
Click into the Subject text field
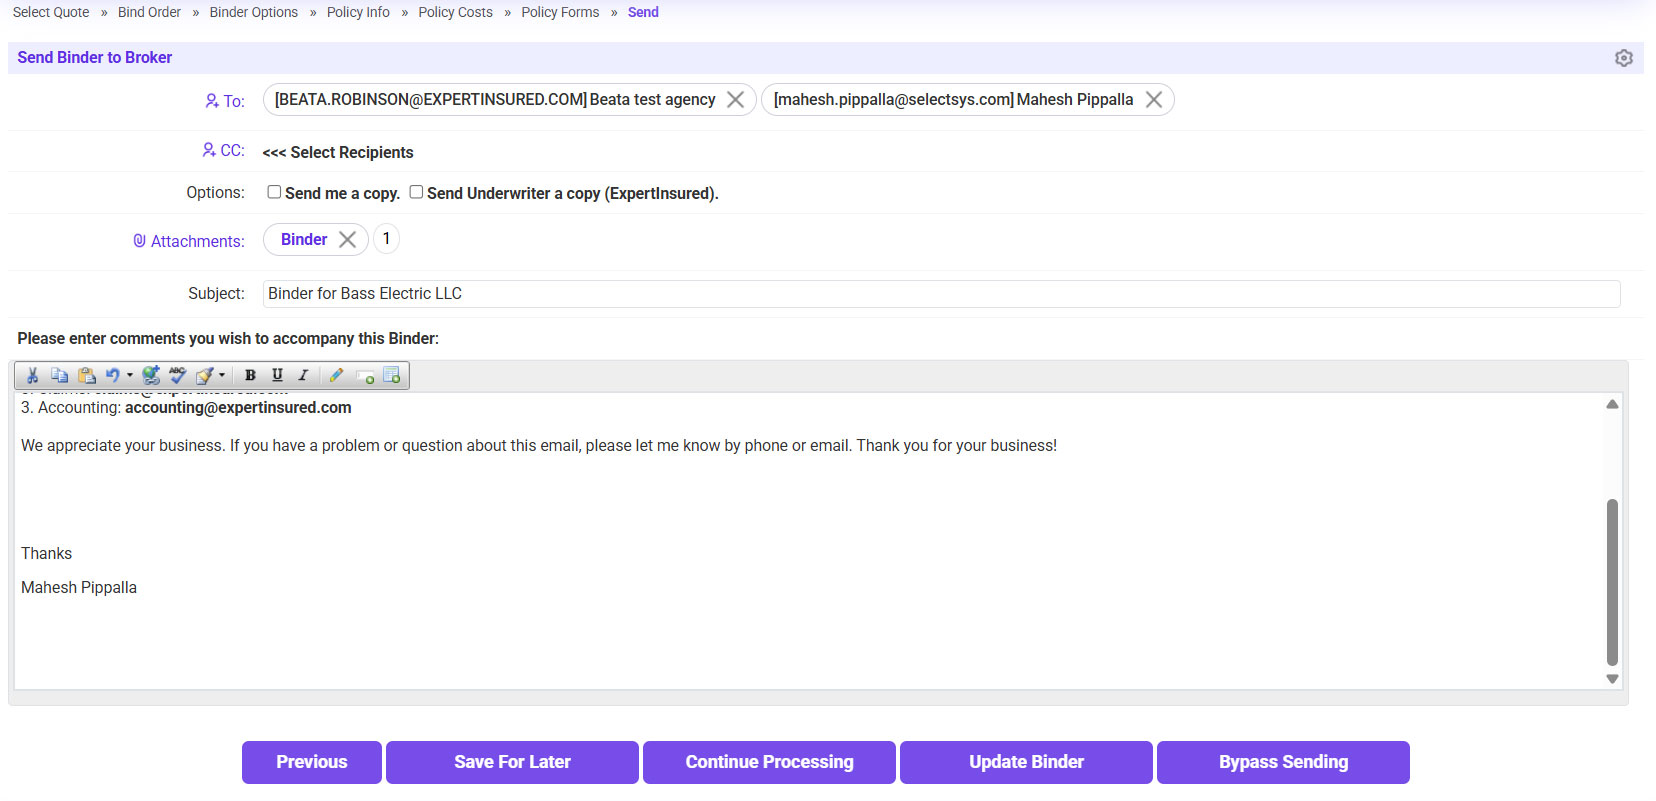click(940, 294)
